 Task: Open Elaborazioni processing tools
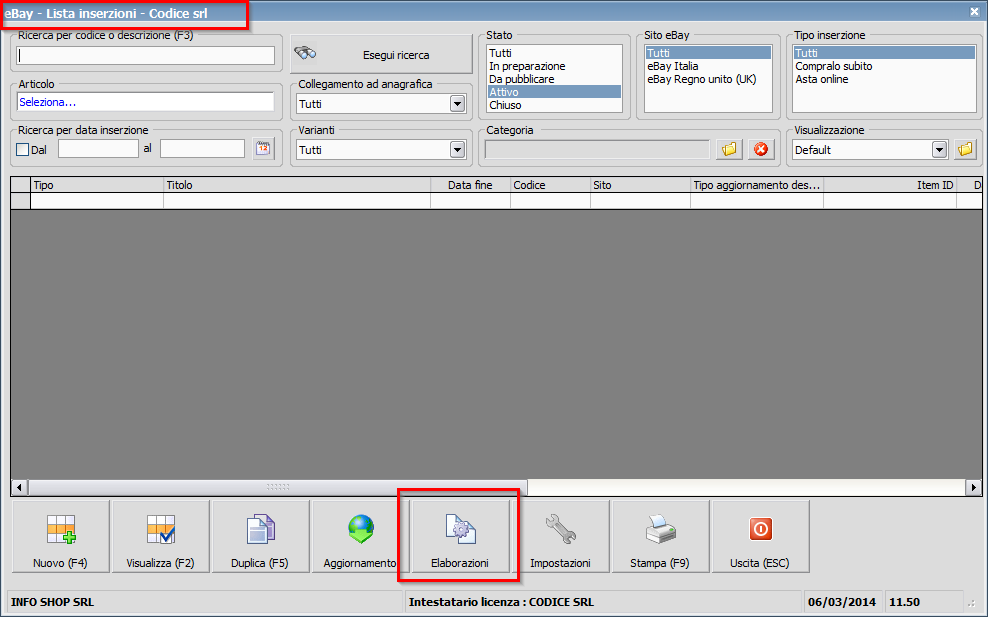460,536
